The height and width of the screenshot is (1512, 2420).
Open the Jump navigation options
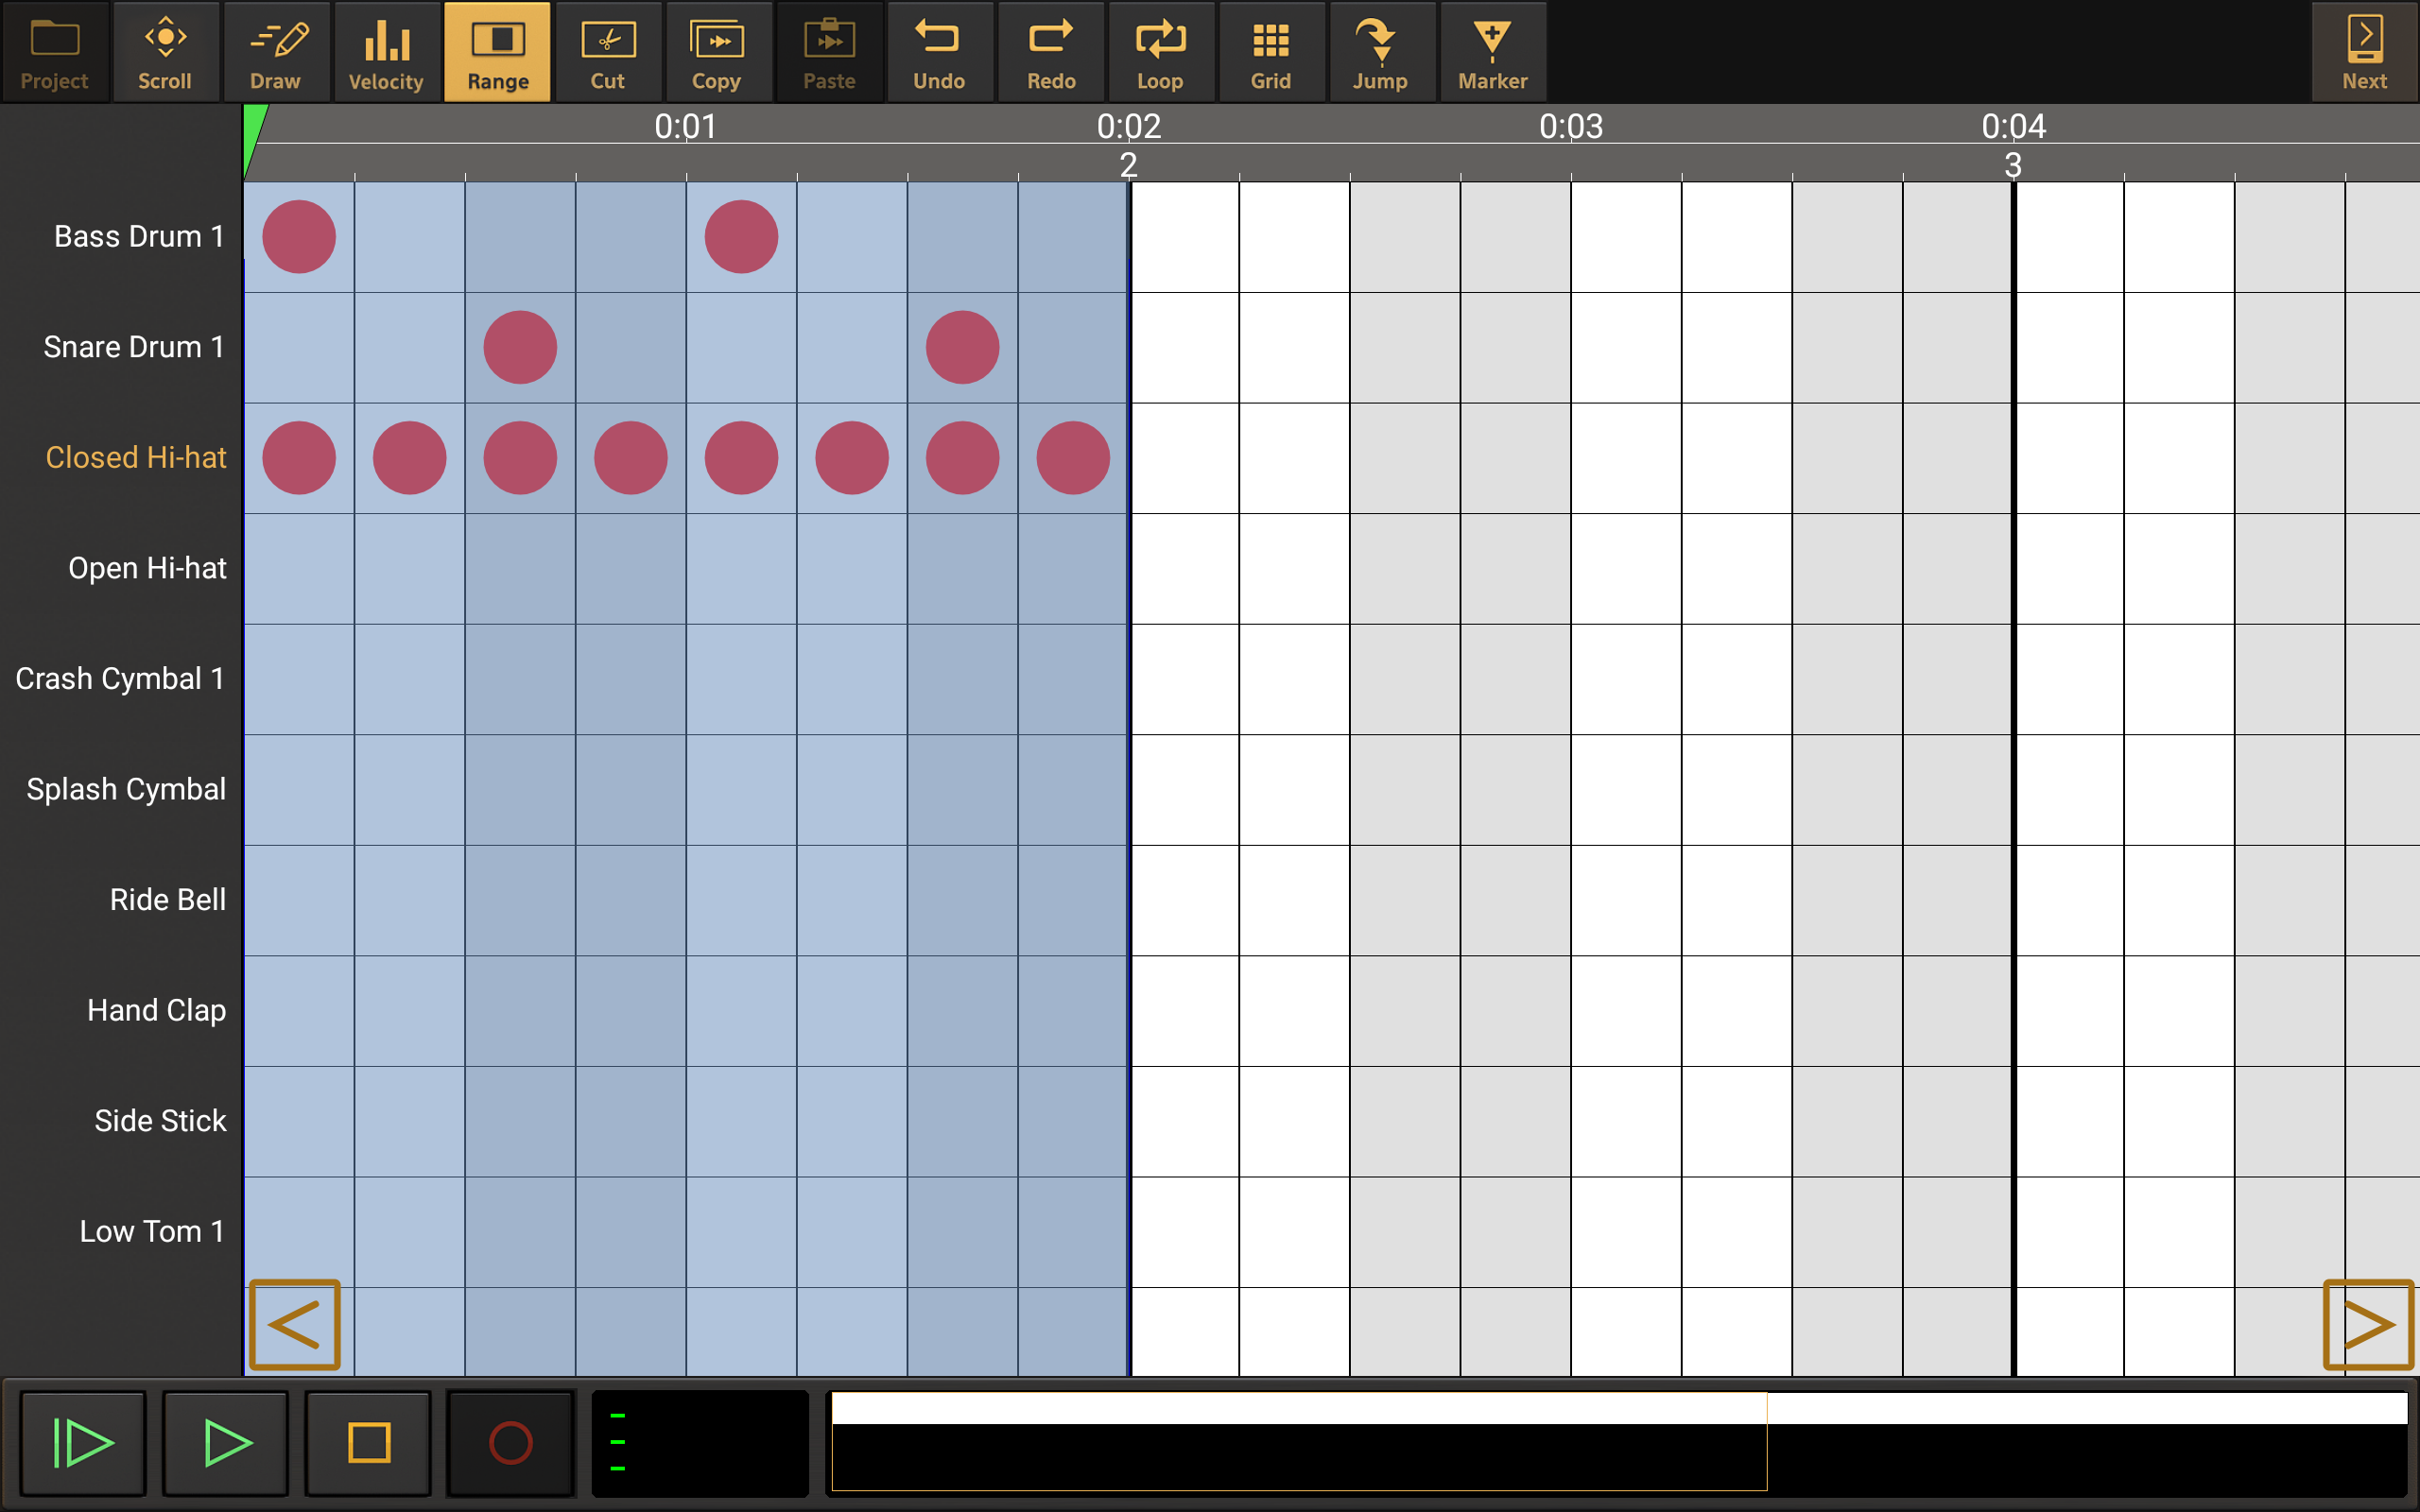point(1380,51)
